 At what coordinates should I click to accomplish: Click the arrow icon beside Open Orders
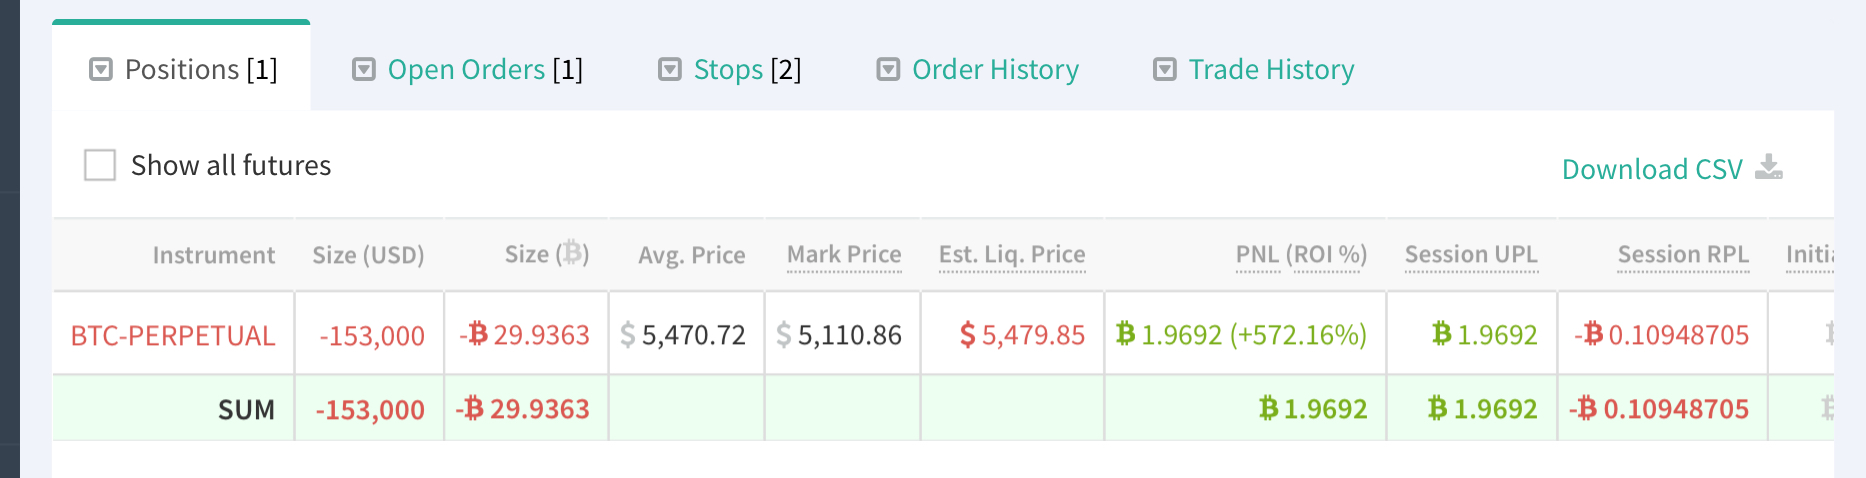pyautogui.click(x=364, y=70)
